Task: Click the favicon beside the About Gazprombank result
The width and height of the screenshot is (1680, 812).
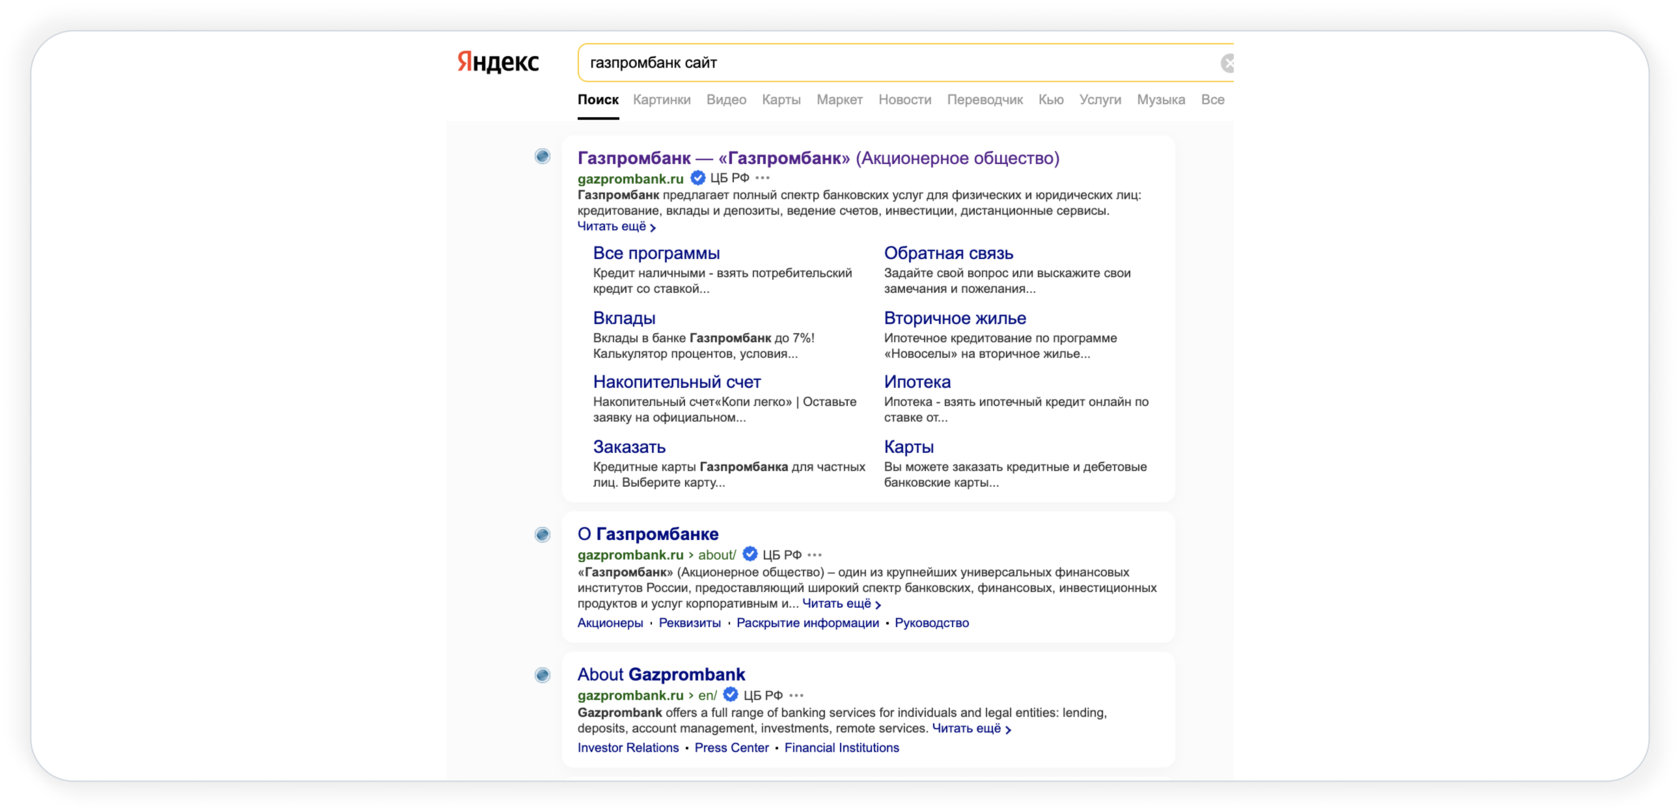Action: [542, 675]
